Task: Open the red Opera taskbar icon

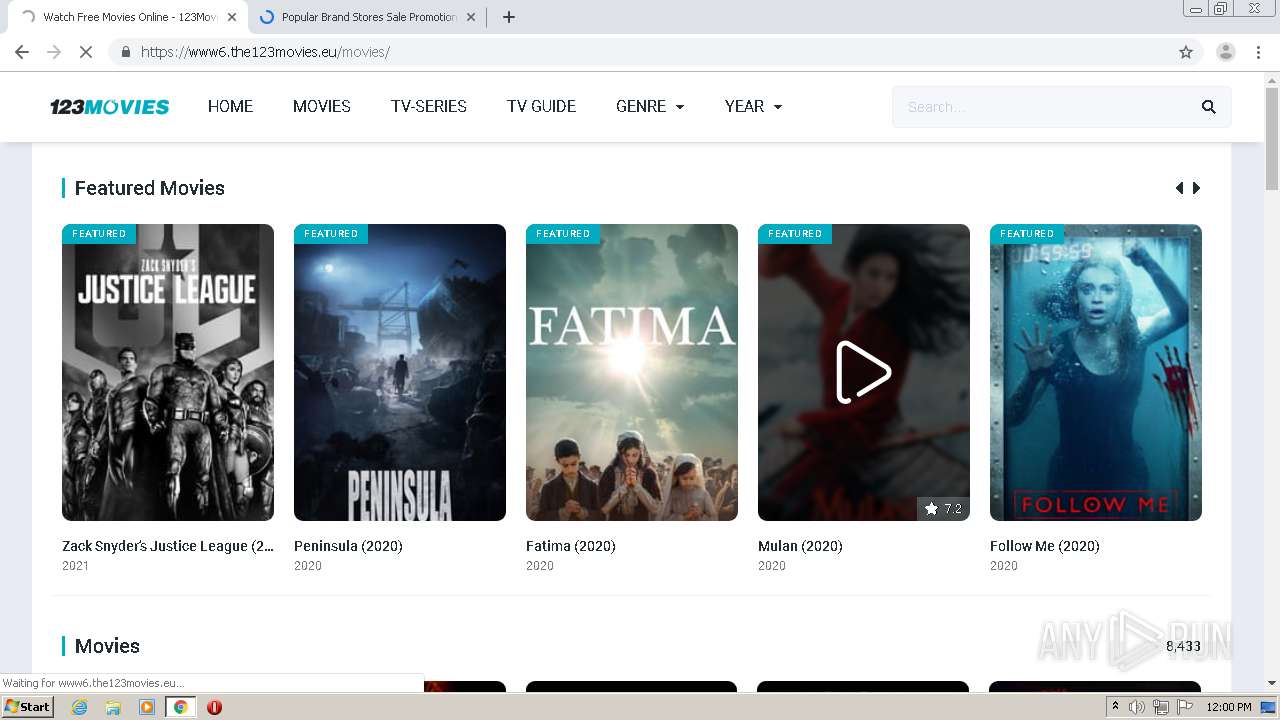Action: point(214,707)
